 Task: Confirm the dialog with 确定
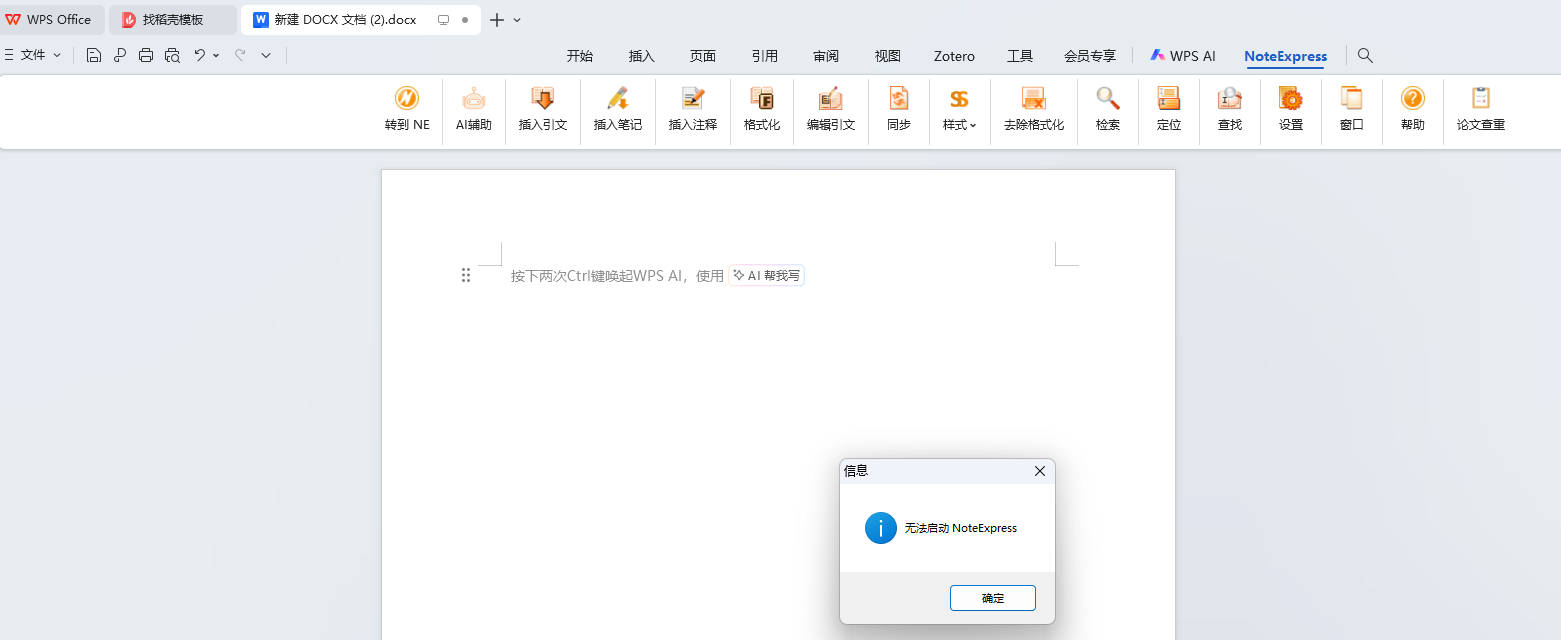coord(992,597)
